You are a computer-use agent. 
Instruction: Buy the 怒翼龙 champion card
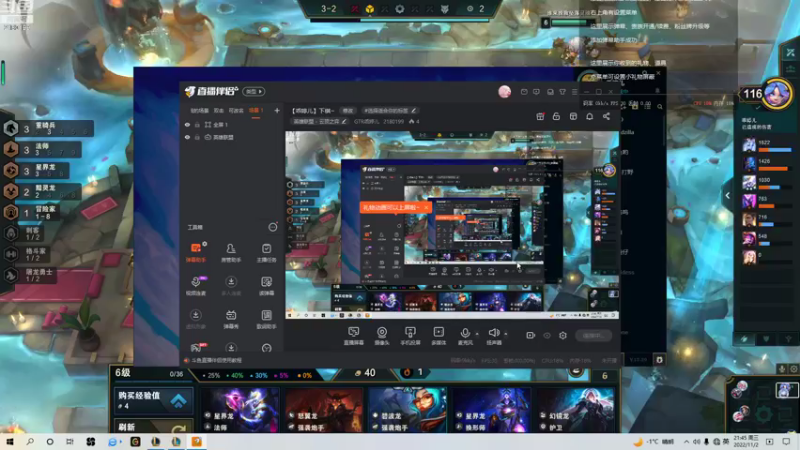[323, 410]
